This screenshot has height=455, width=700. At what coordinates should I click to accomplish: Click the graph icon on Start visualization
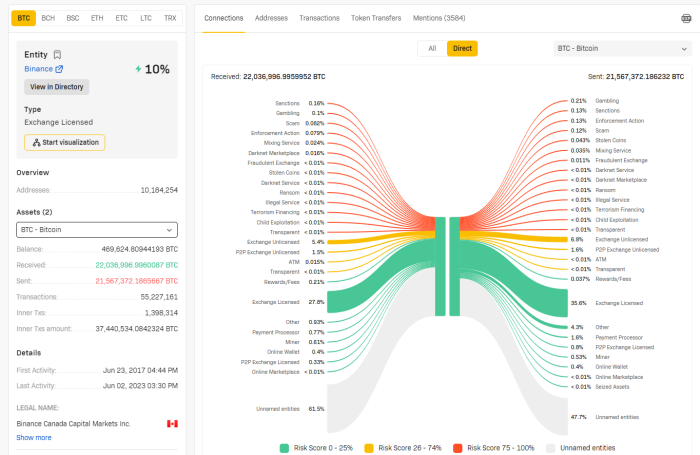tap(36, 143)
